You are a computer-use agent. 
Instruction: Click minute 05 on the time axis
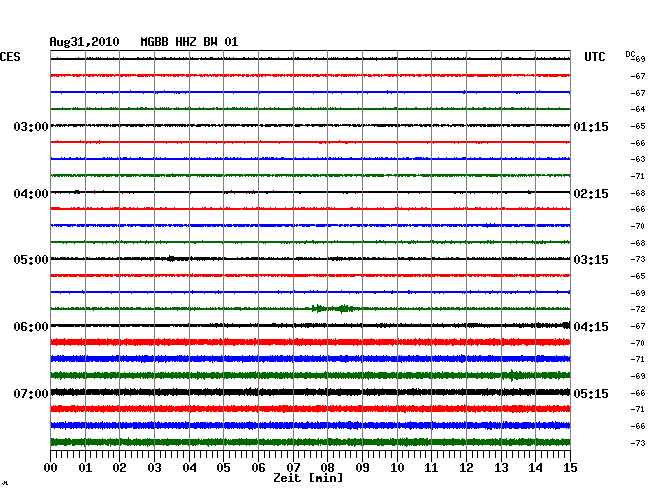coord(223,468)
